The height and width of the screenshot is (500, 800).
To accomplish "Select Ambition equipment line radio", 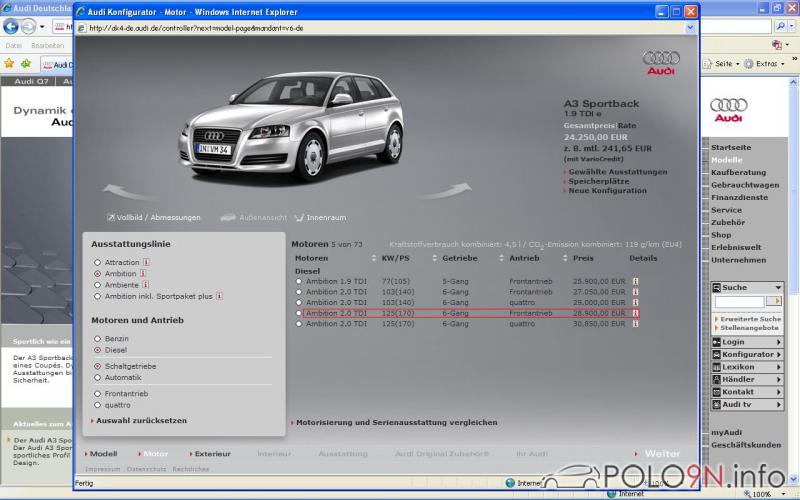I will coord(97,273).
